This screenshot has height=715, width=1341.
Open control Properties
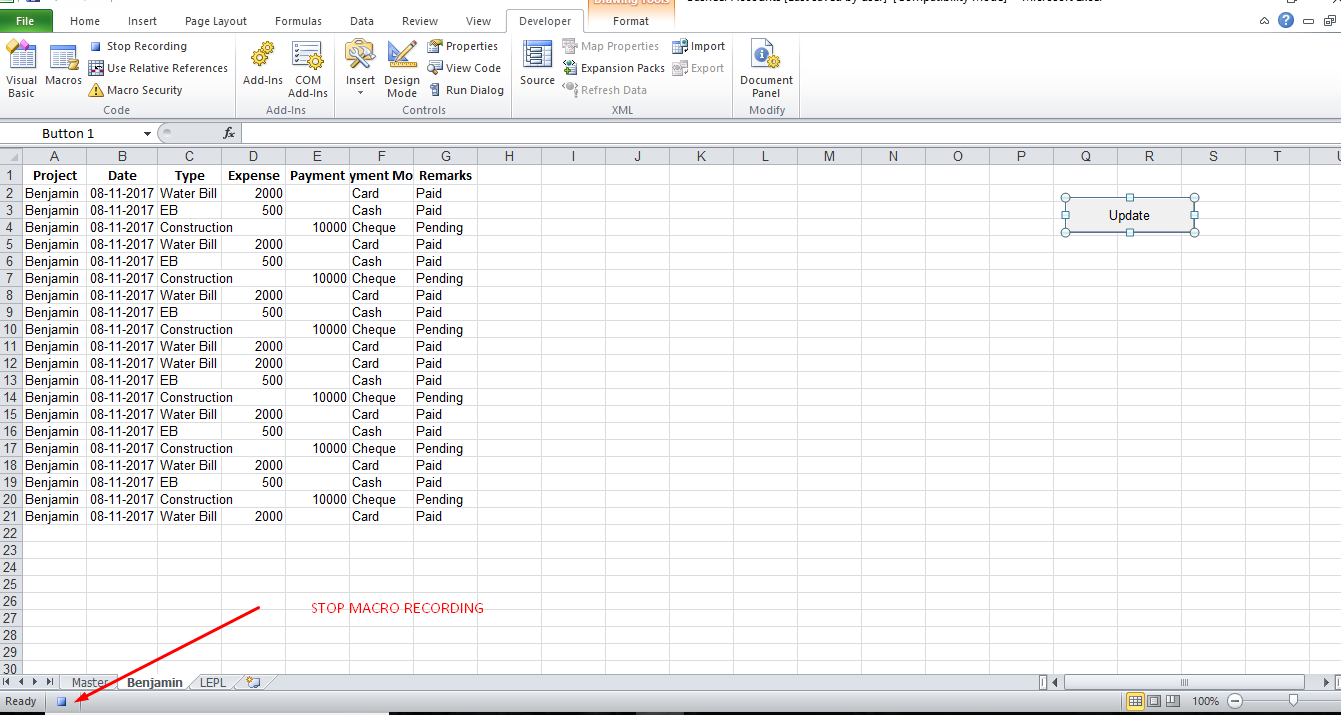coord(463,46)
